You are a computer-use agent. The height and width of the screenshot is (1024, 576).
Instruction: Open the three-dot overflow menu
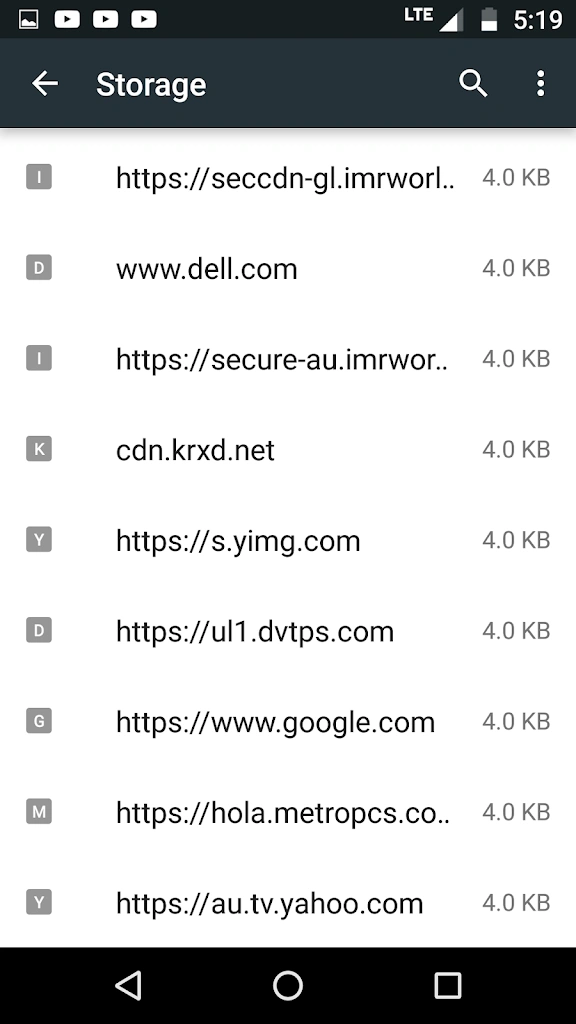540,84
